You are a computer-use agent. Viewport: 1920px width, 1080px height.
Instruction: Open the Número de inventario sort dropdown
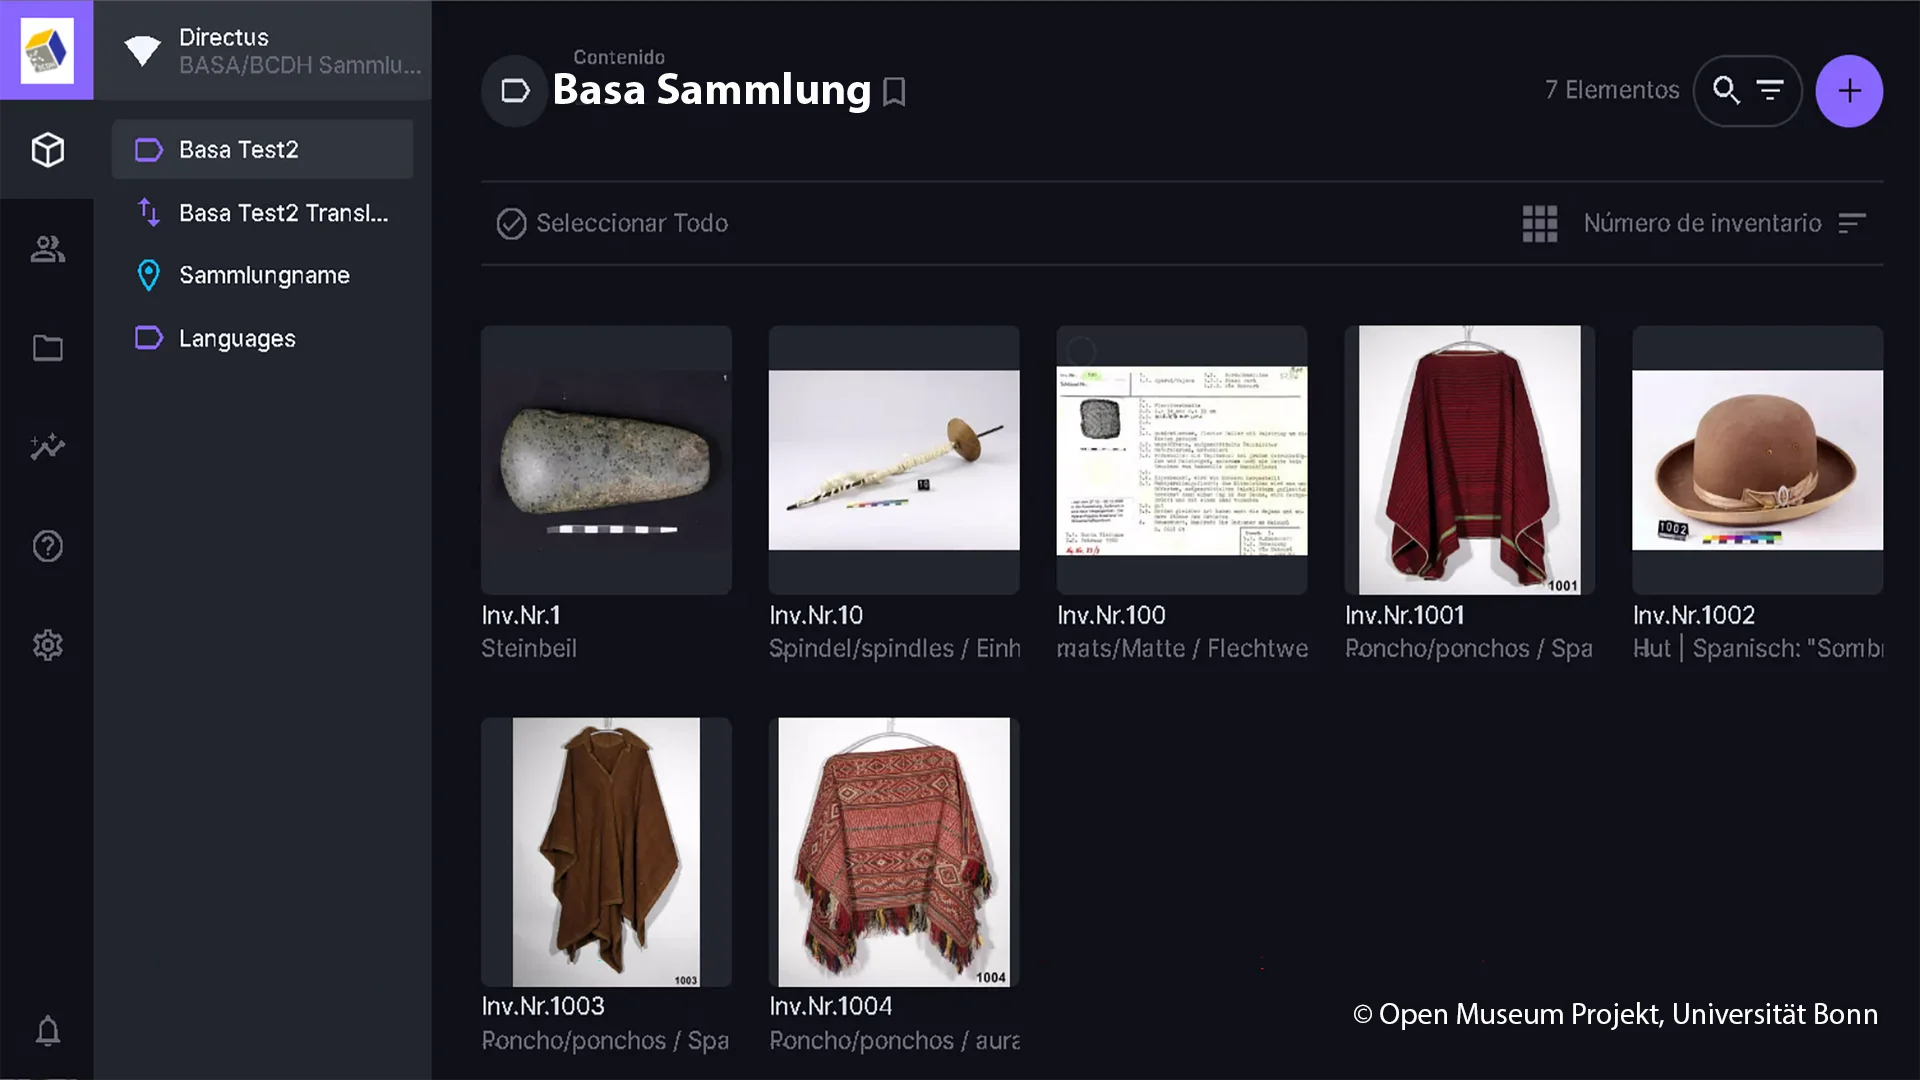(1702, 223)
